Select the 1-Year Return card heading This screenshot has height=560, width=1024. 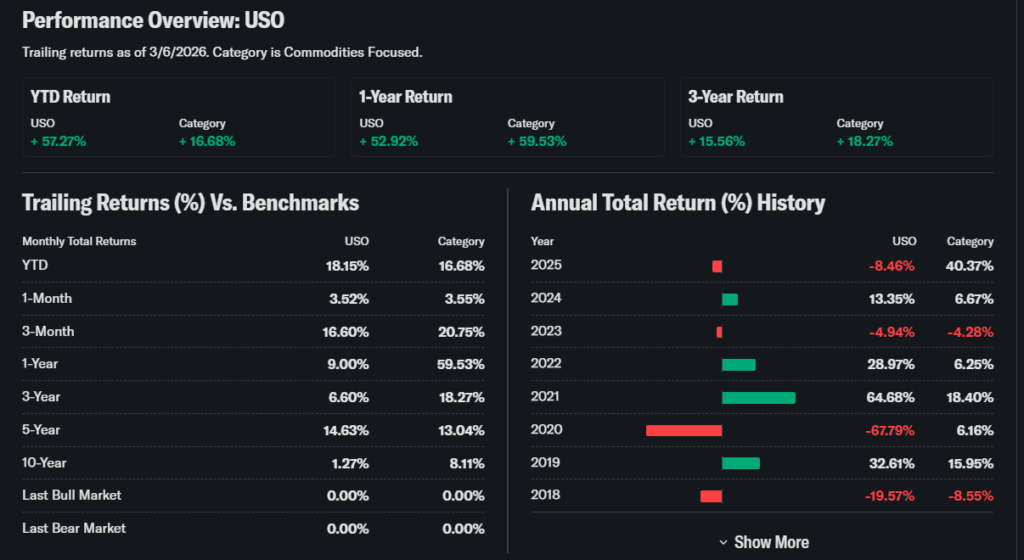coord(406,97)
